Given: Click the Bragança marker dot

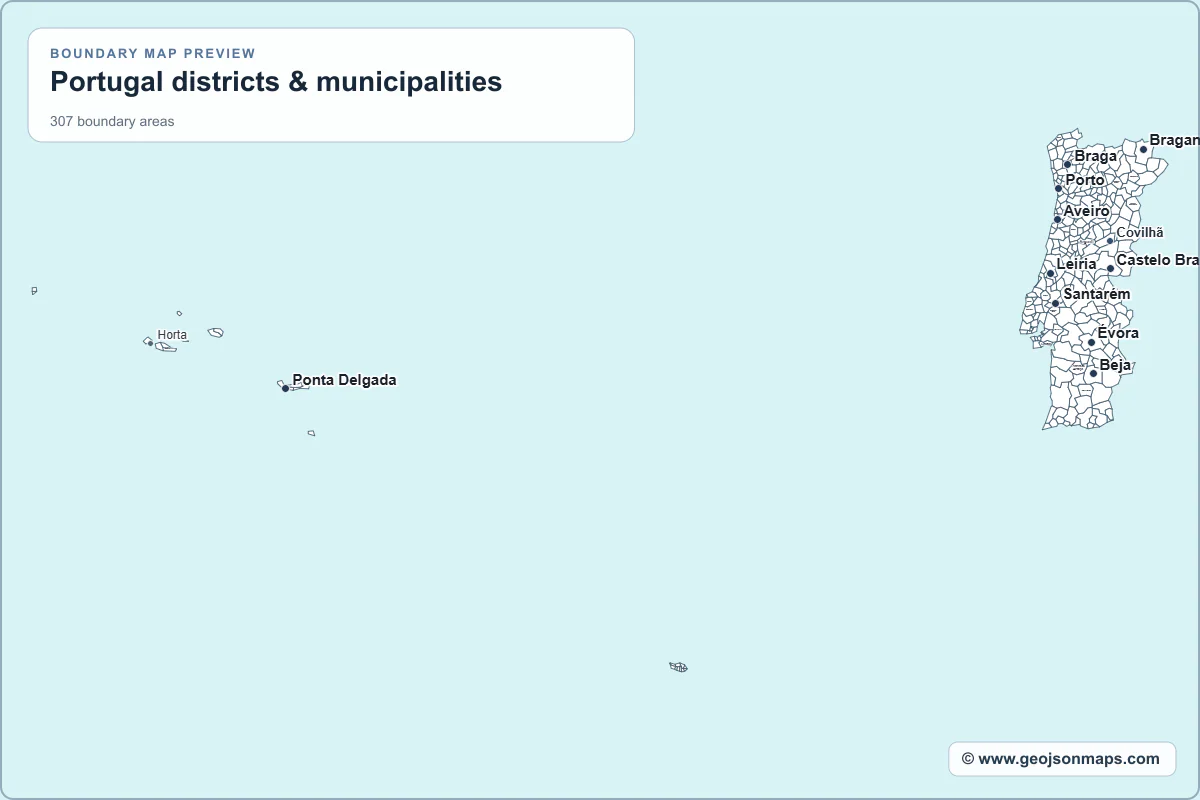Looking at the screenshot, I should point(1143,149).
